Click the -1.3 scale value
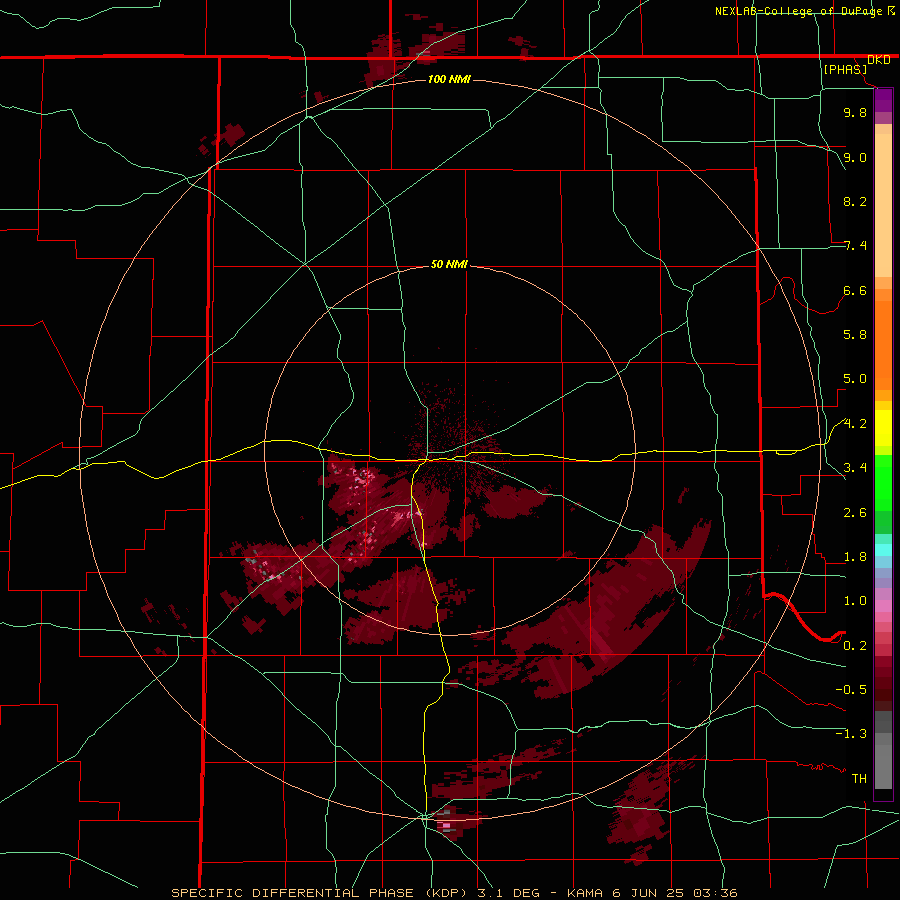Screen dimensions: 900x900 tap(851, 734)
